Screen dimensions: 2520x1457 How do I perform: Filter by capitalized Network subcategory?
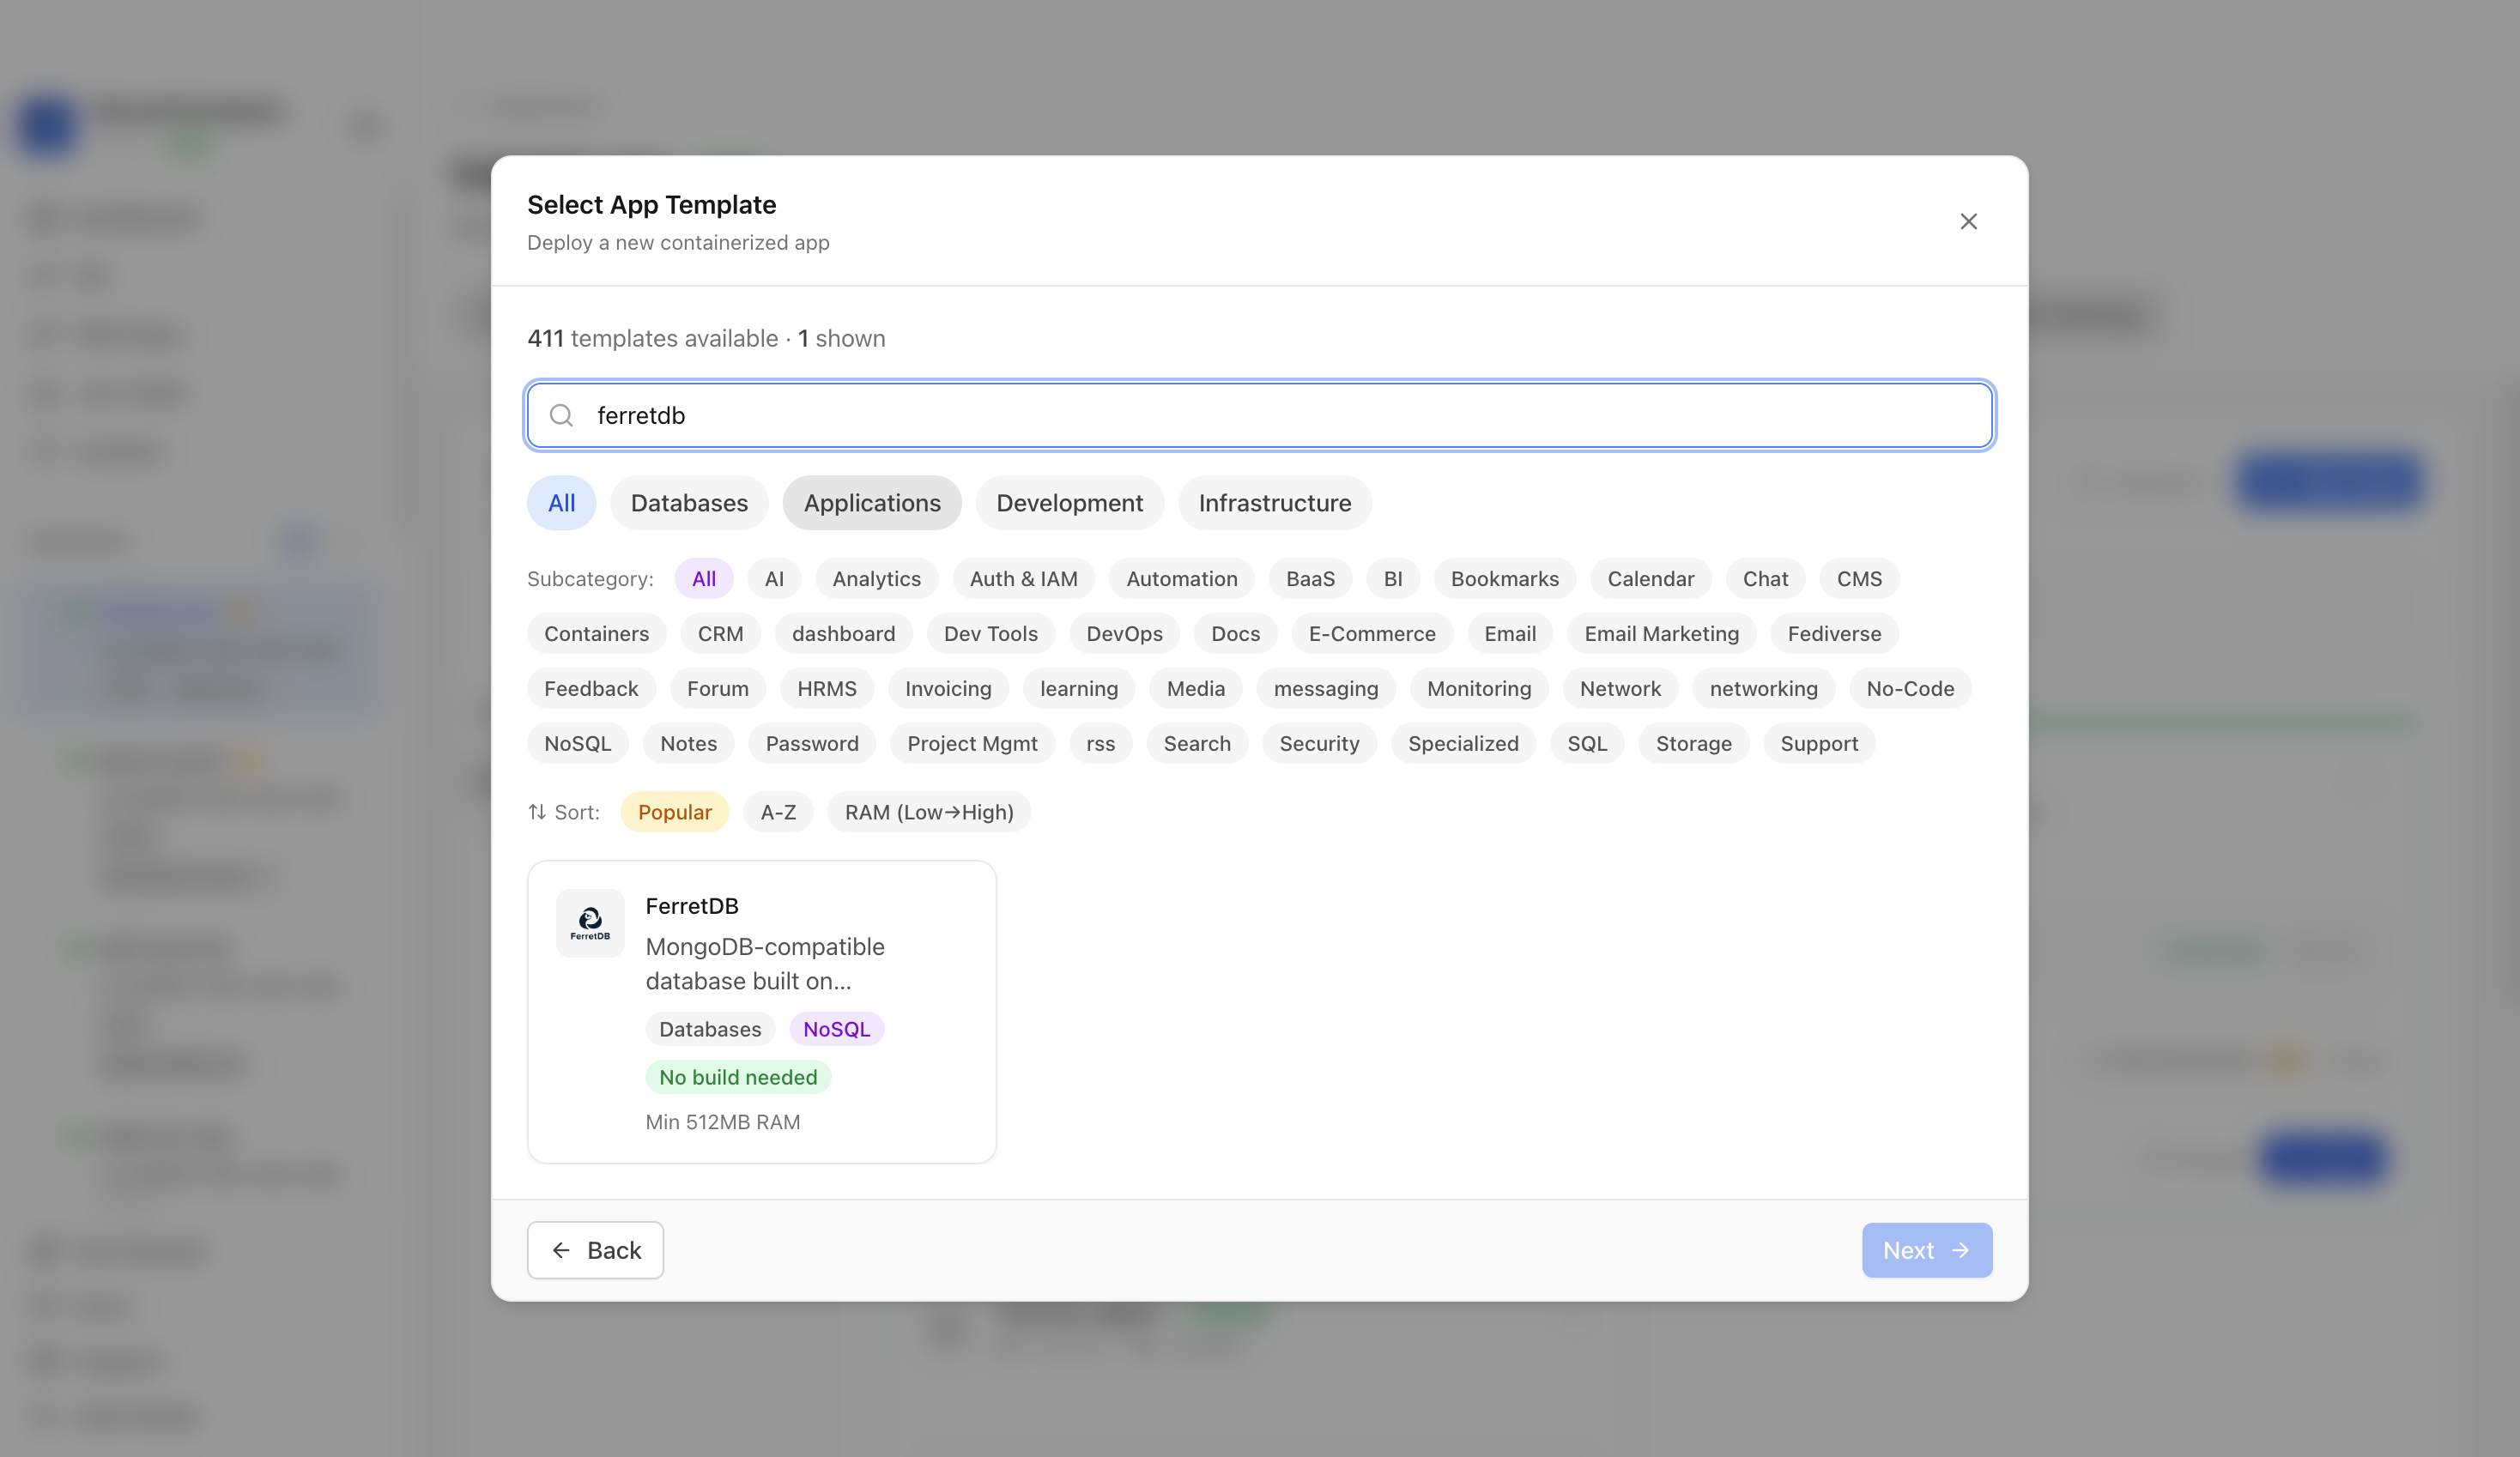[x=1620, y=689]
